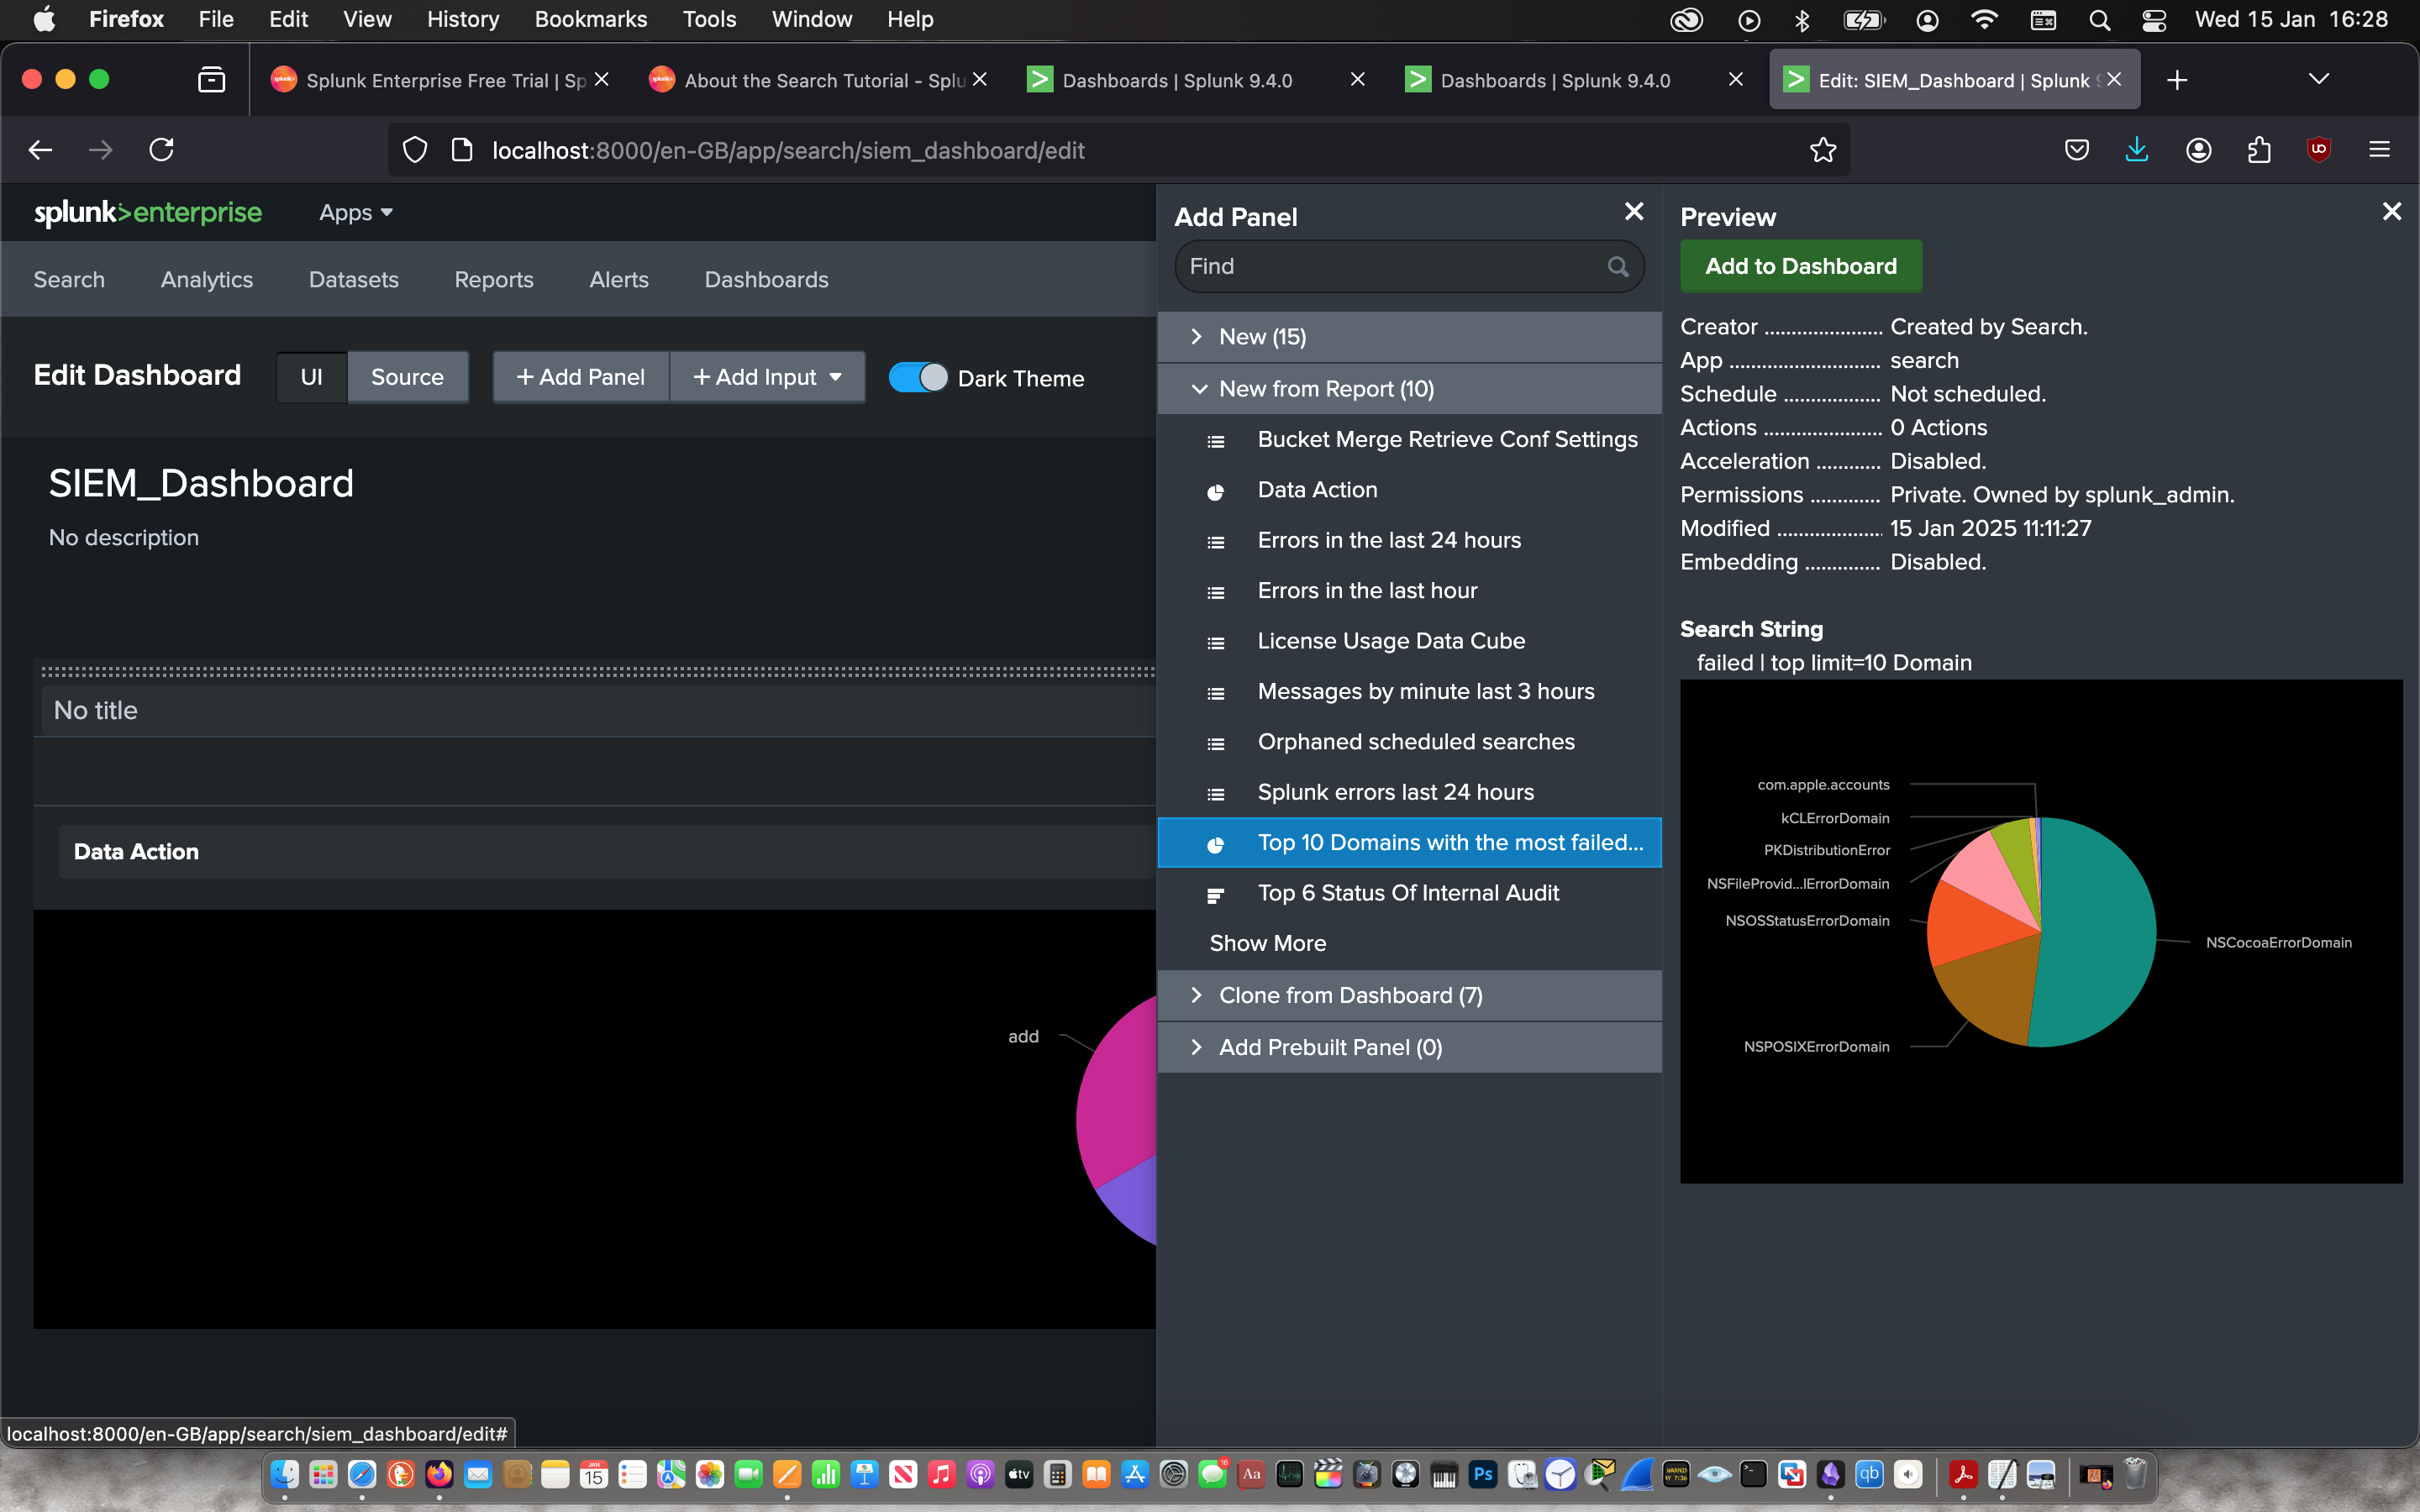2420x1512 pixels.
Task: Toggle the Dark Theme switch
Action: point(916,378)
